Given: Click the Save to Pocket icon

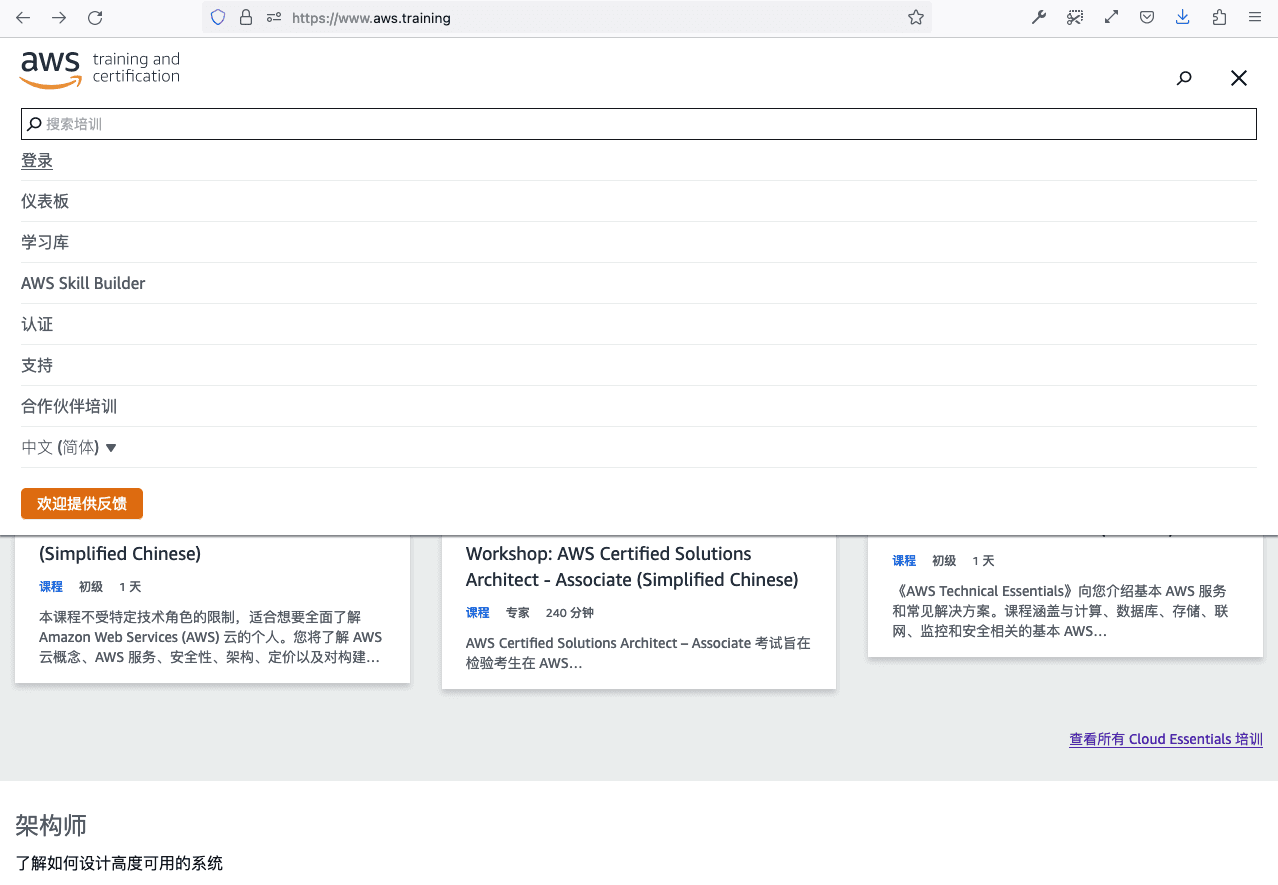Looking at the screenshot, I should click(1147, 17).
